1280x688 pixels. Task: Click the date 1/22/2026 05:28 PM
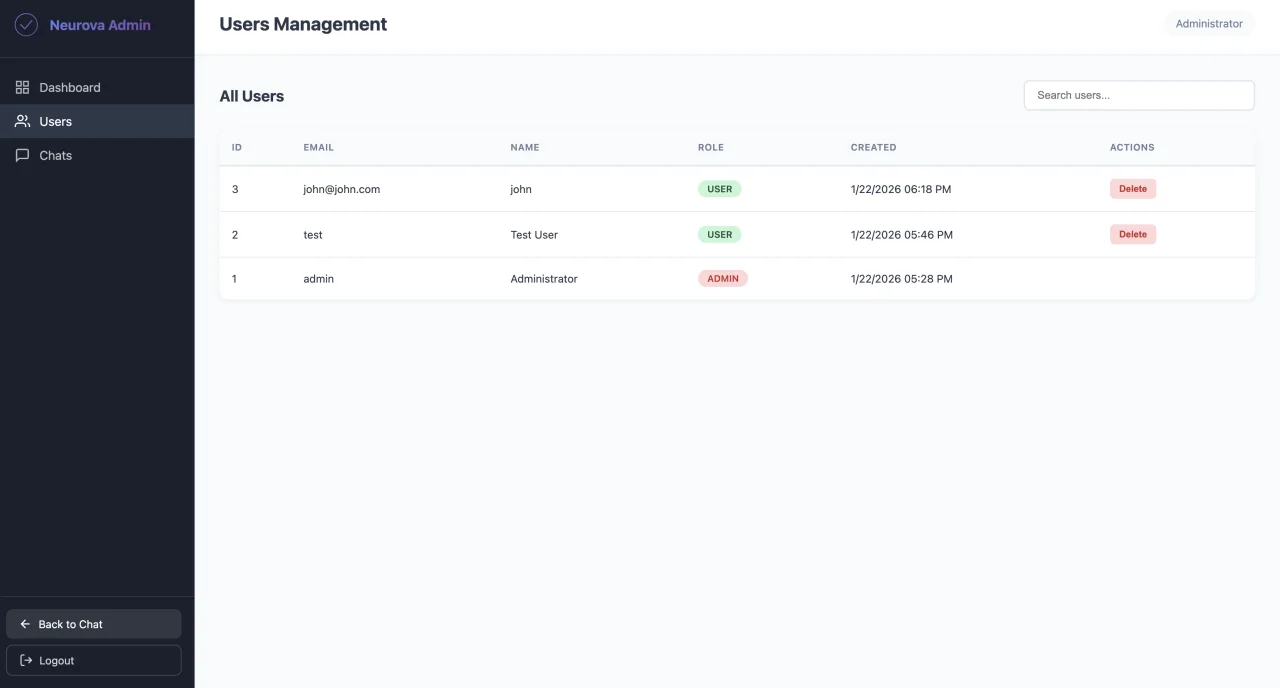coord(902,279)
